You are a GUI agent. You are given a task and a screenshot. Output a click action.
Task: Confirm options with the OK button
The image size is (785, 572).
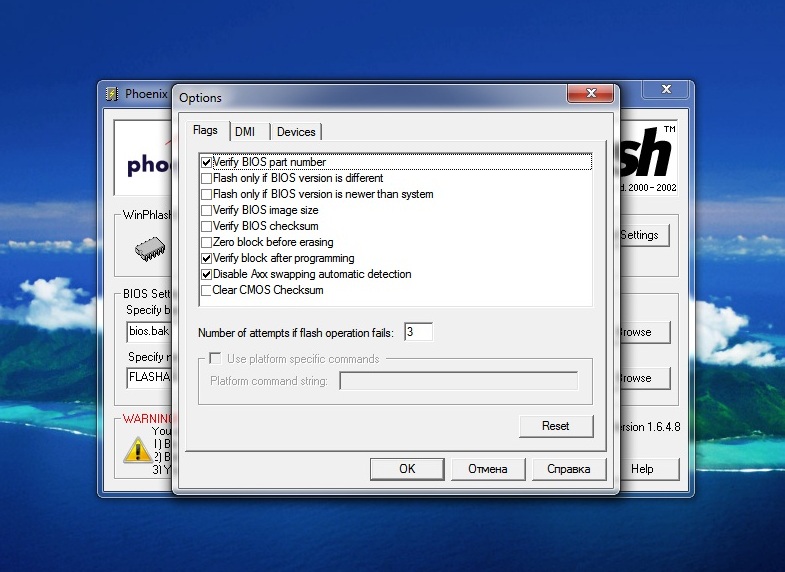click(x=407, y=469)
